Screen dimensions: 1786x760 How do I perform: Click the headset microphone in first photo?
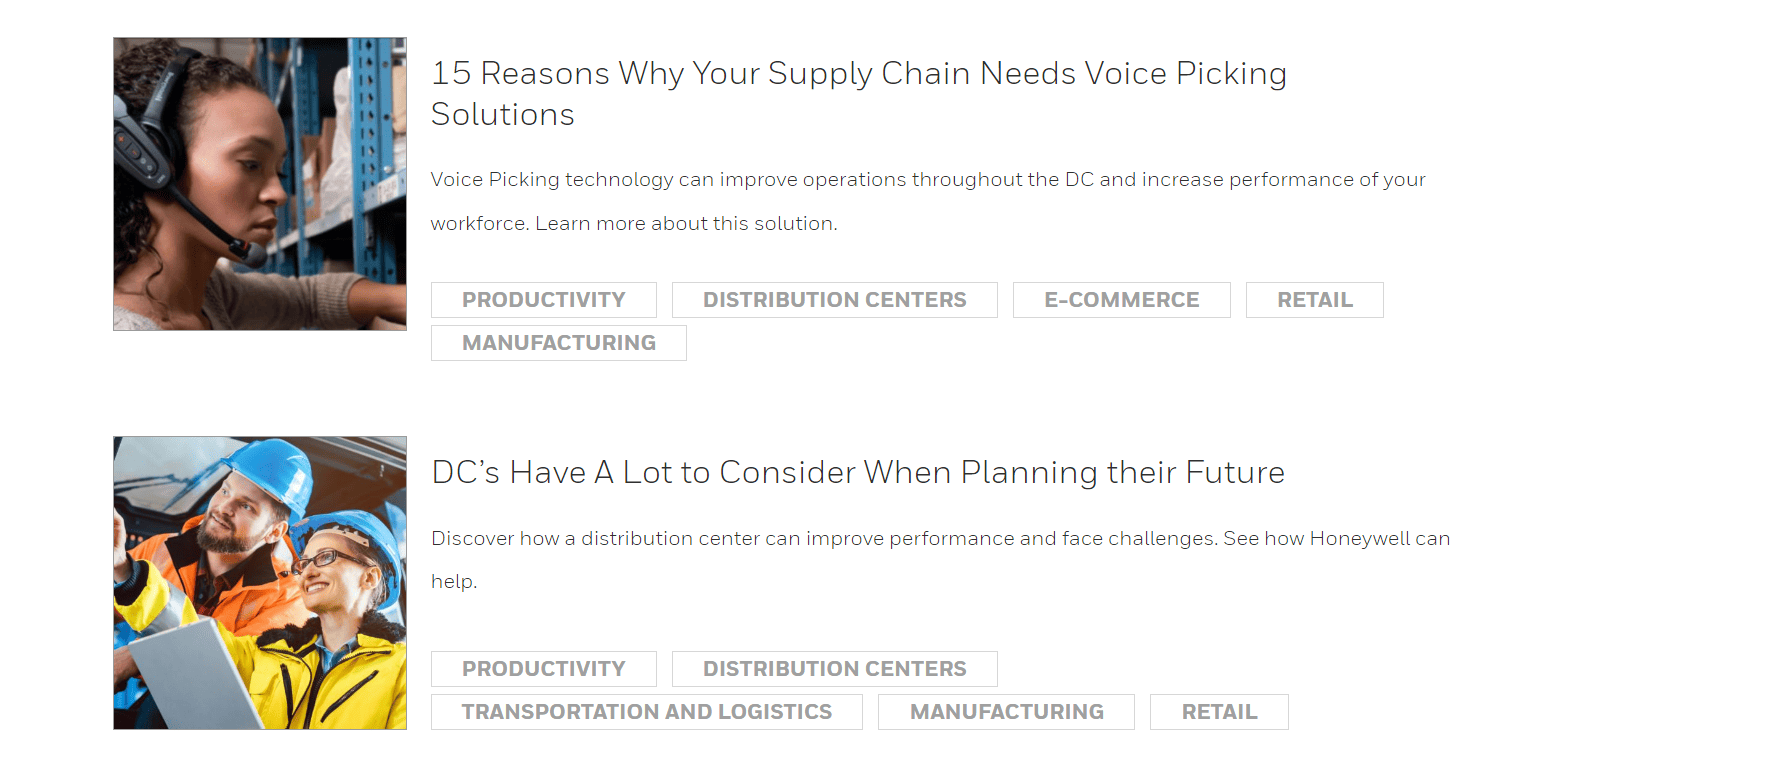click(250, 251)
